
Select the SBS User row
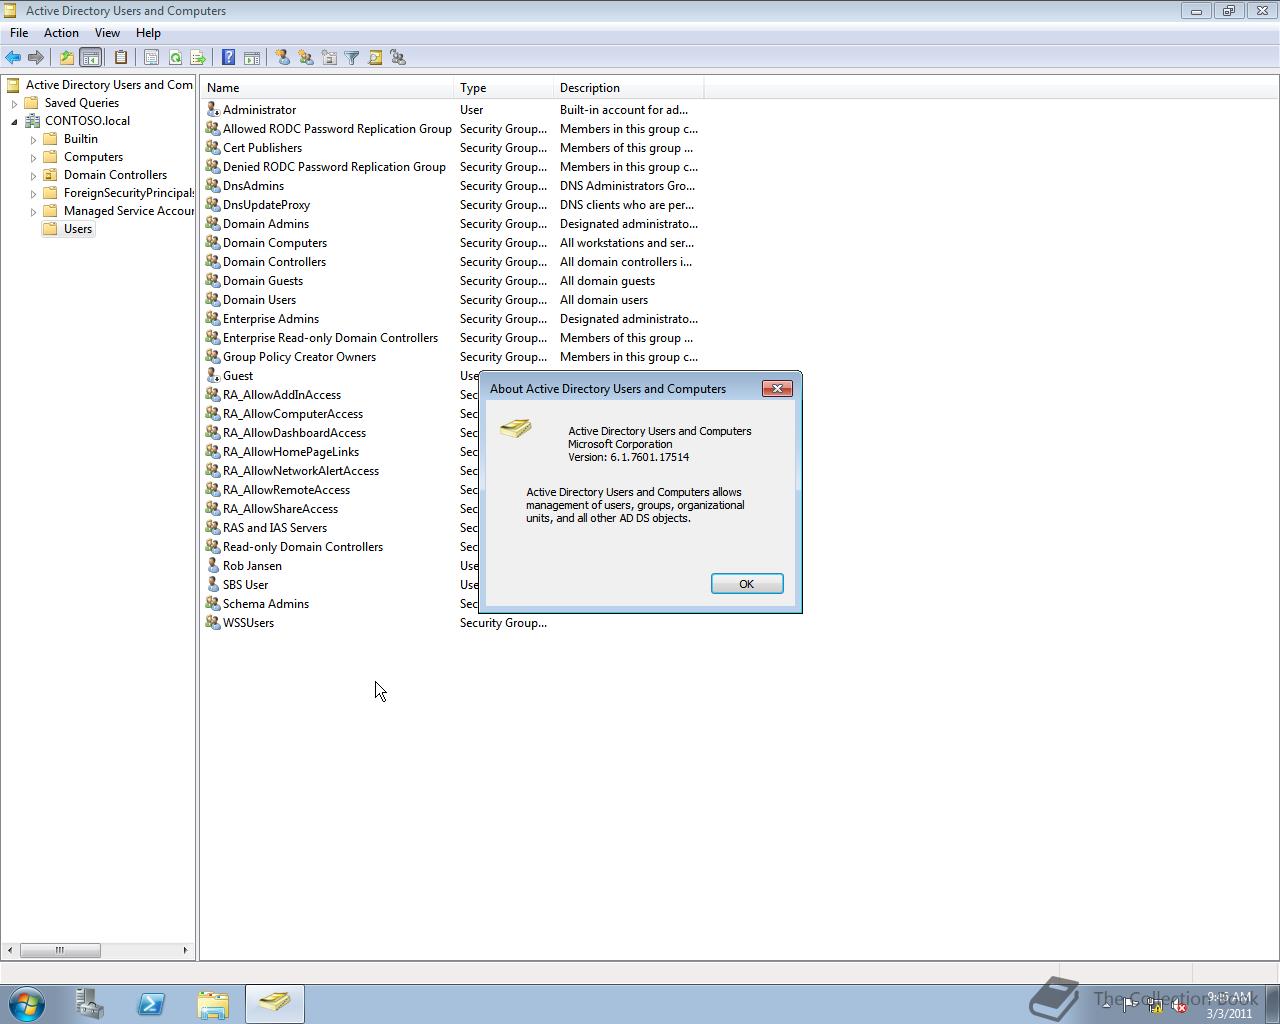click(x=340, y=585)
